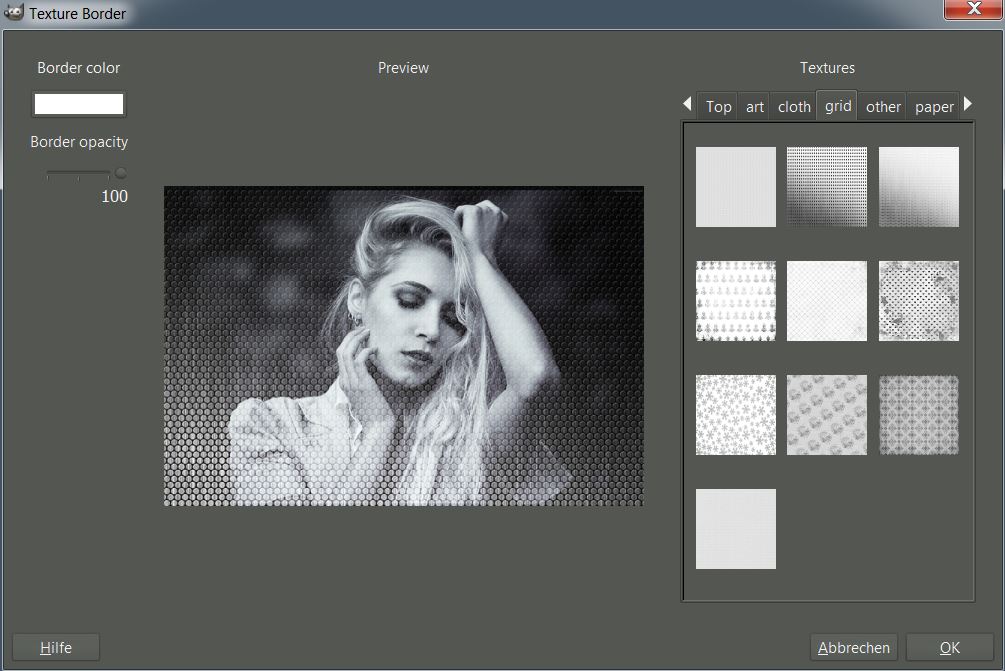Confirm with the OK button
This screenshot has width=1005, height=671.
click(949, 648)
